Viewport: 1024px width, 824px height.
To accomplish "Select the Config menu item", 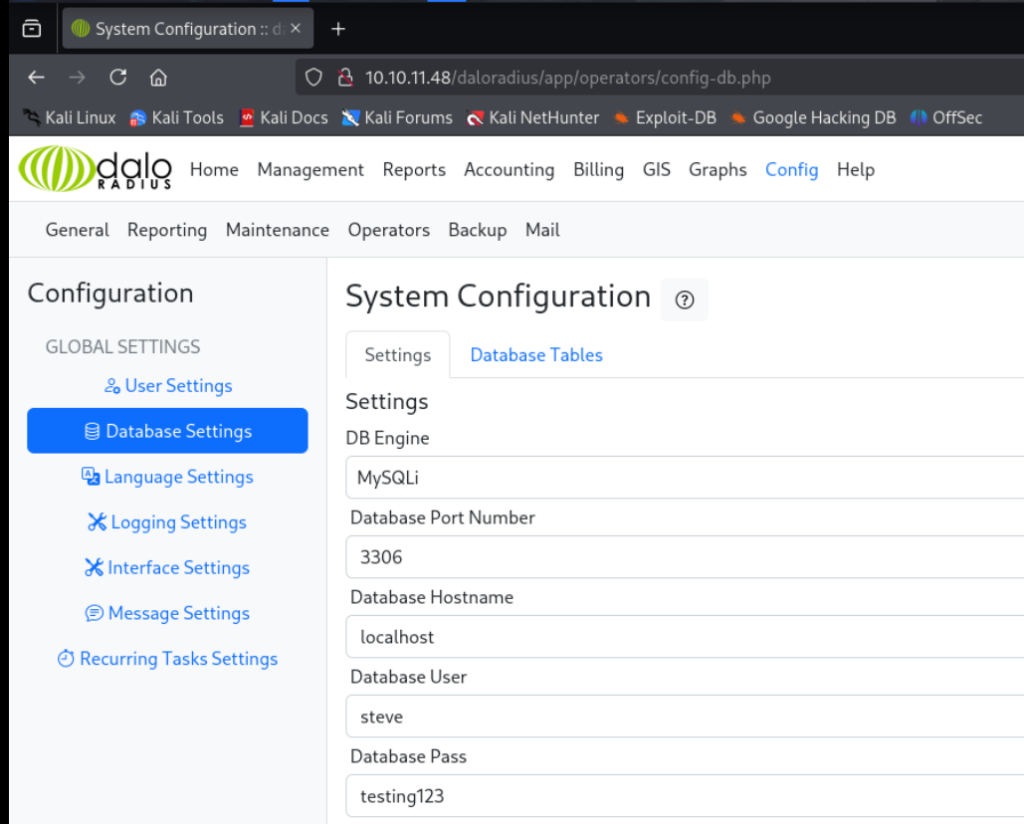I will 792,170.
